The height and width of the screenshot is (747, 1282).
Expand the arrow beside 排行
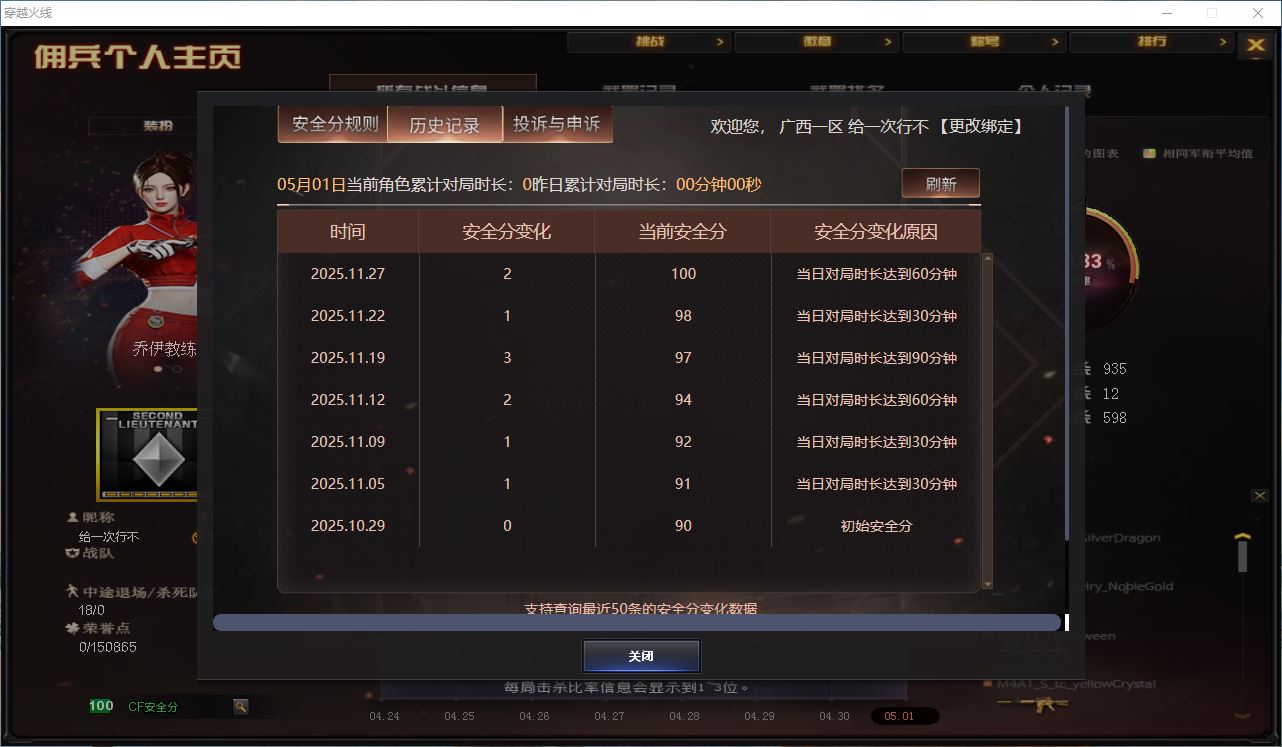click(1222, 42)
